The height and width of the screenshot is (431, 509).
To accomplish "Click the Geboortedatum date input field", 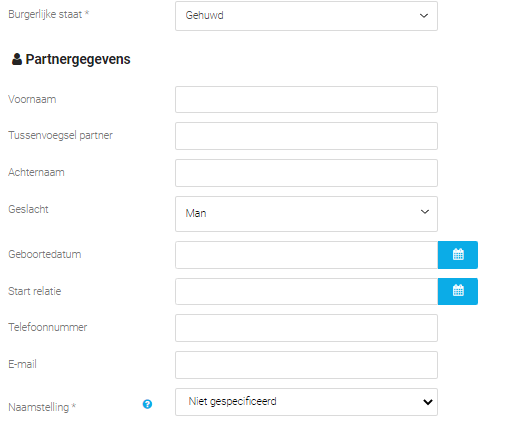I will pos(306,255).
